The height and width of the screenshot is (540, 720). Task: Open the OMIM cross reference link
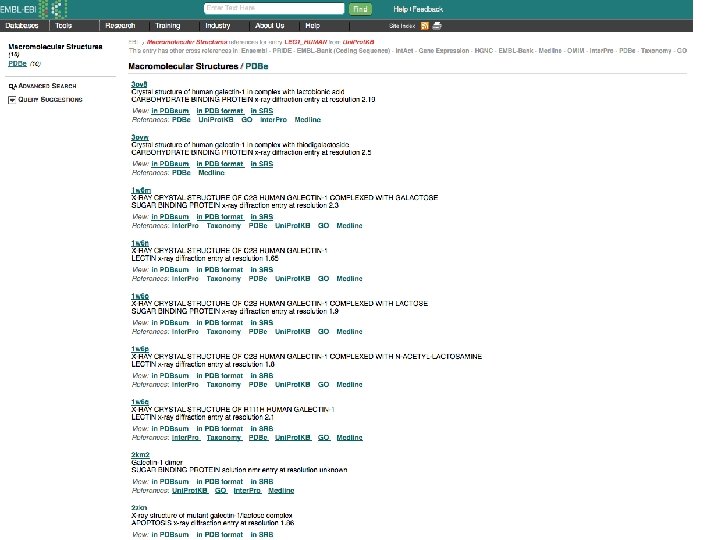tap(575, 51)
